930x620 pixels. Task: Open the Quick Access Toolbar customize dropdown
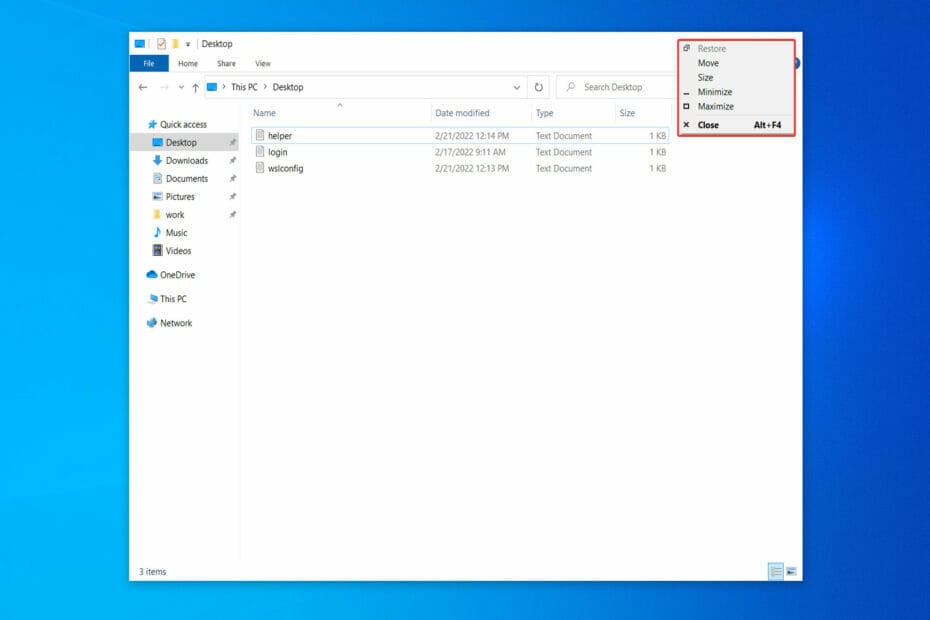[189, 44]
